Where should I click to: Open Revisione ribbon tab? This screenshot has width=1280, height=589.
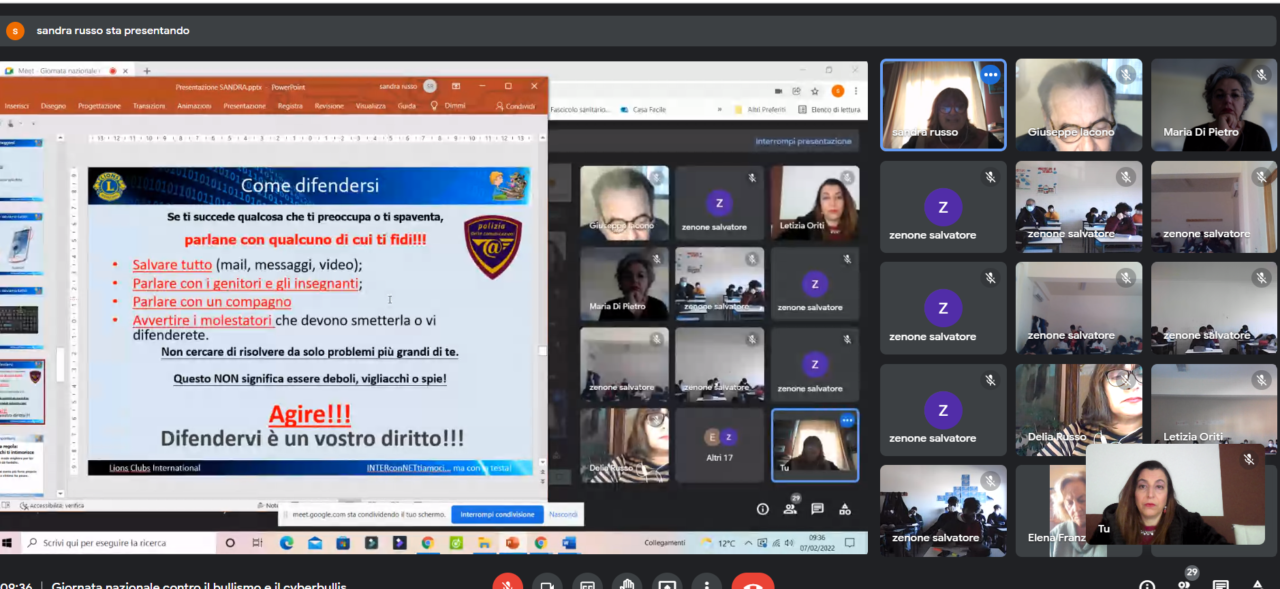[329, 106]
